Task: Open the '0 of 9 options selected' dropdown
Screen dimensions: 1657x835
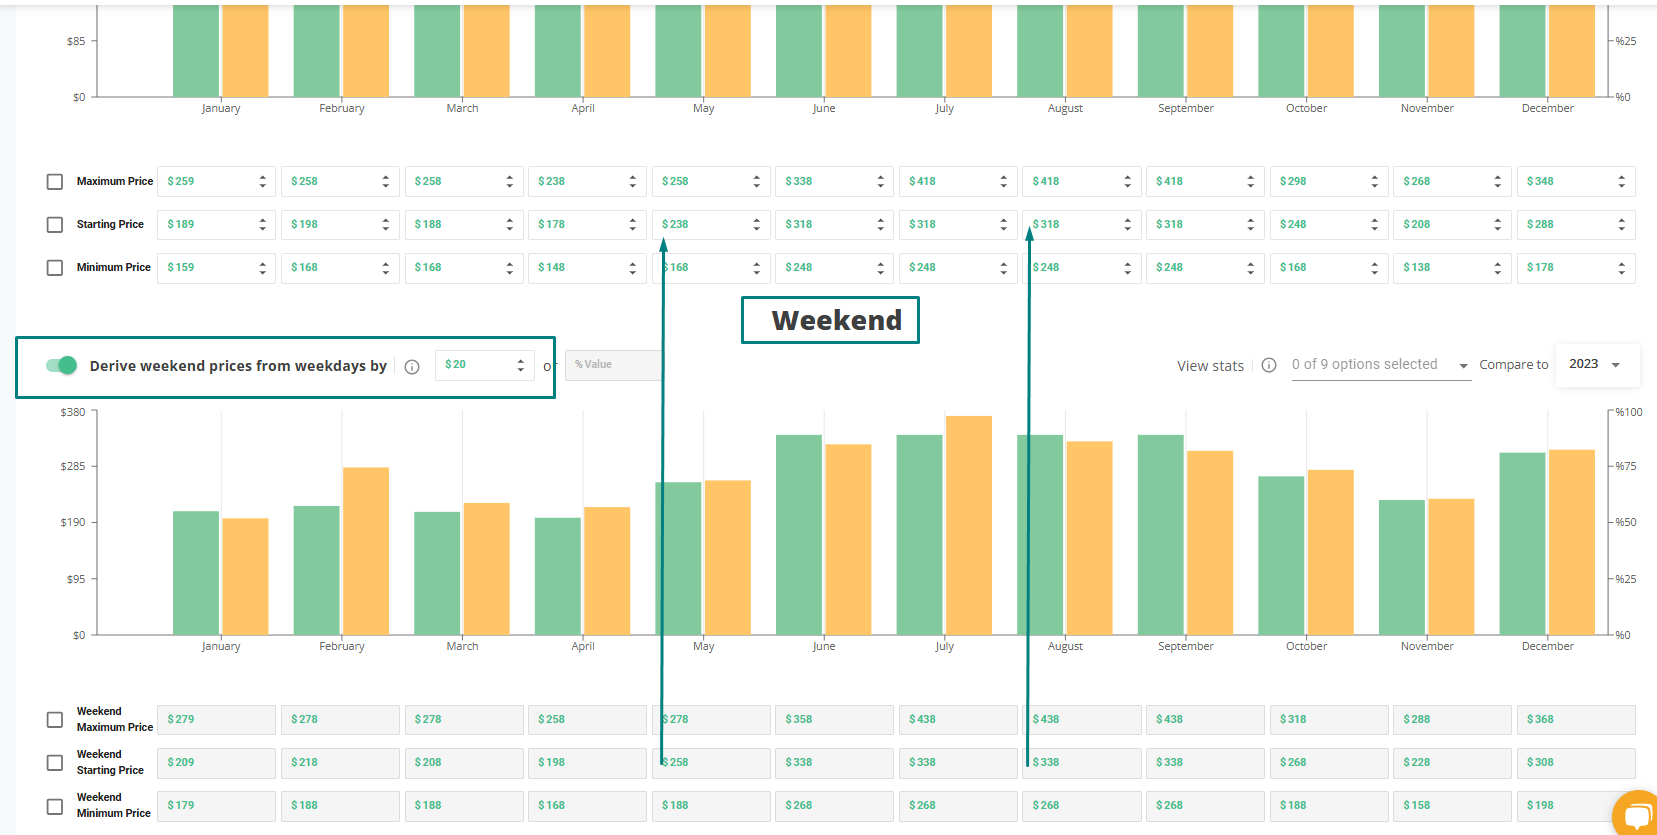Action: [1380, 365]
